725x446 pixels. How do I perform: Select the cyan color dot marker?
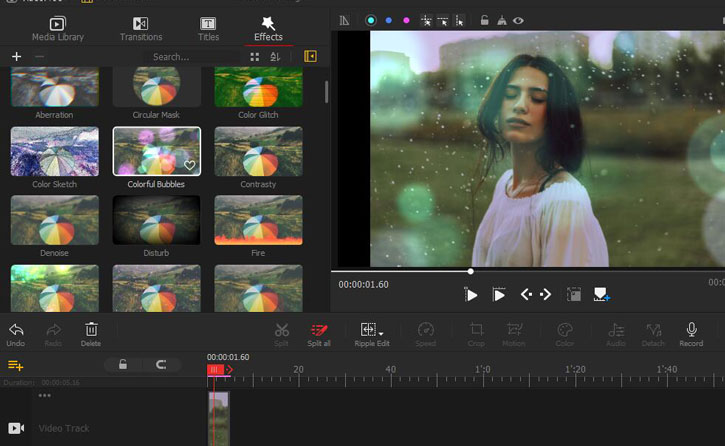[370, 20]
